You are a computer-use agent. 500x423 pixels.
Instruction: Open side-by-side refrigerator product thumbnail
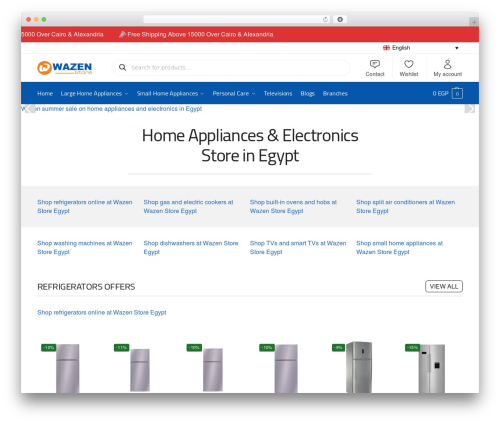click(432, 368)
